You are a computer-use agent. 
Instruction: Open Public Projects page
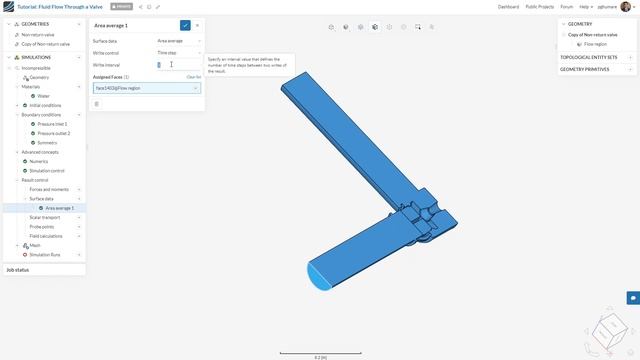[540, 7]
